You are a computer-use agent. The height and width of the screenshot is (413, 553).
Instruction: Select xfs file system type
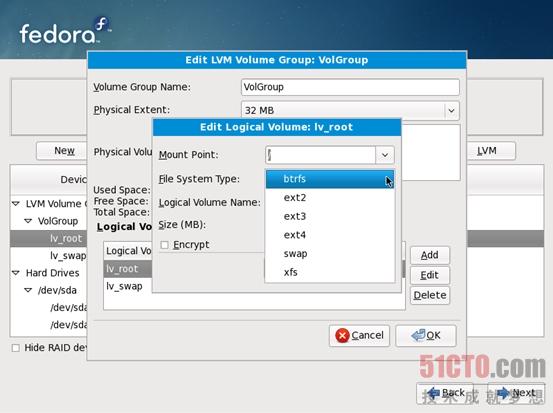point(330,272)
